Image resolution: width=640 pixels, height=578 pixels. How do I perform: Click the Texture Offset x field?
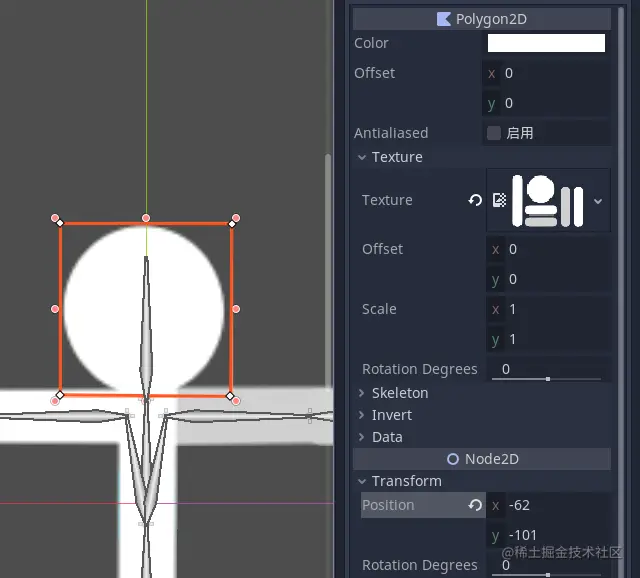coord(549,249)
